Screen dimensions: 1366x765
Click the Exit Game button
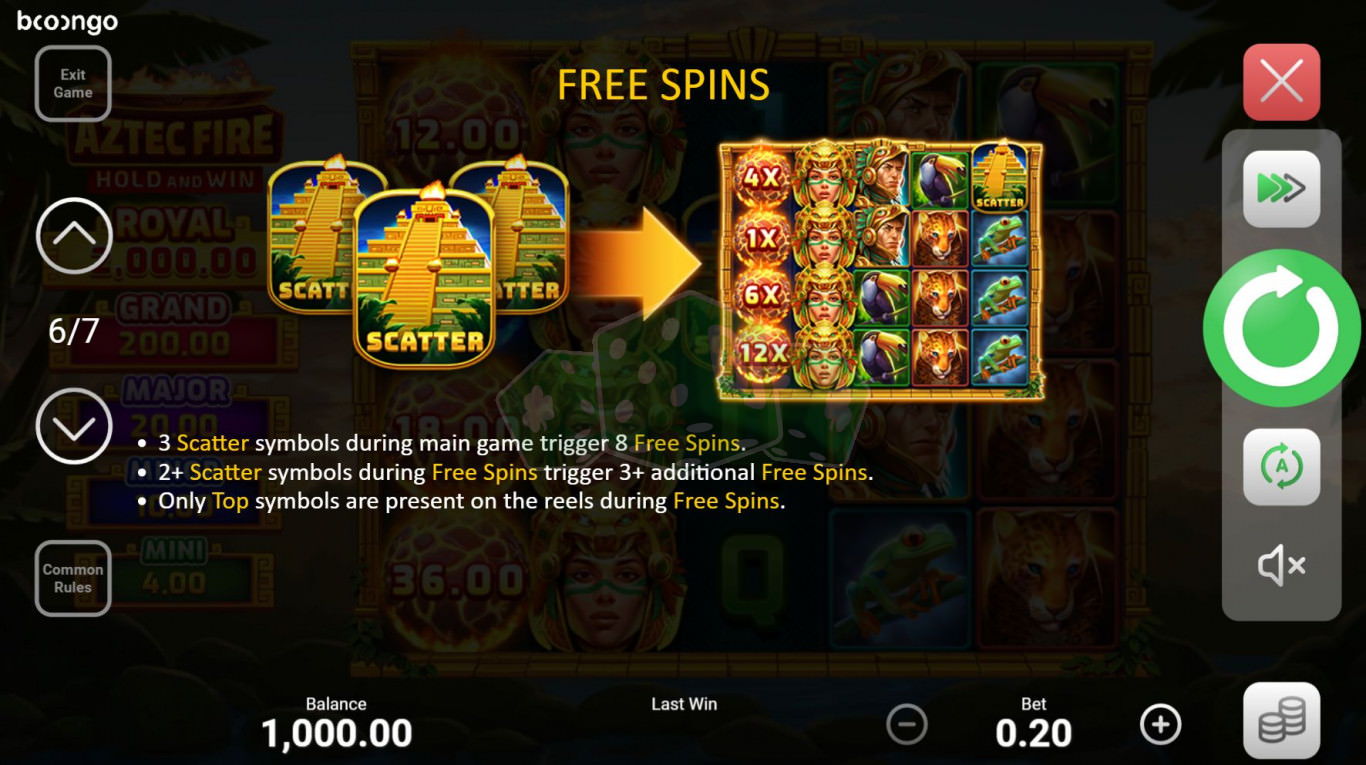click(x=73, y=84)
